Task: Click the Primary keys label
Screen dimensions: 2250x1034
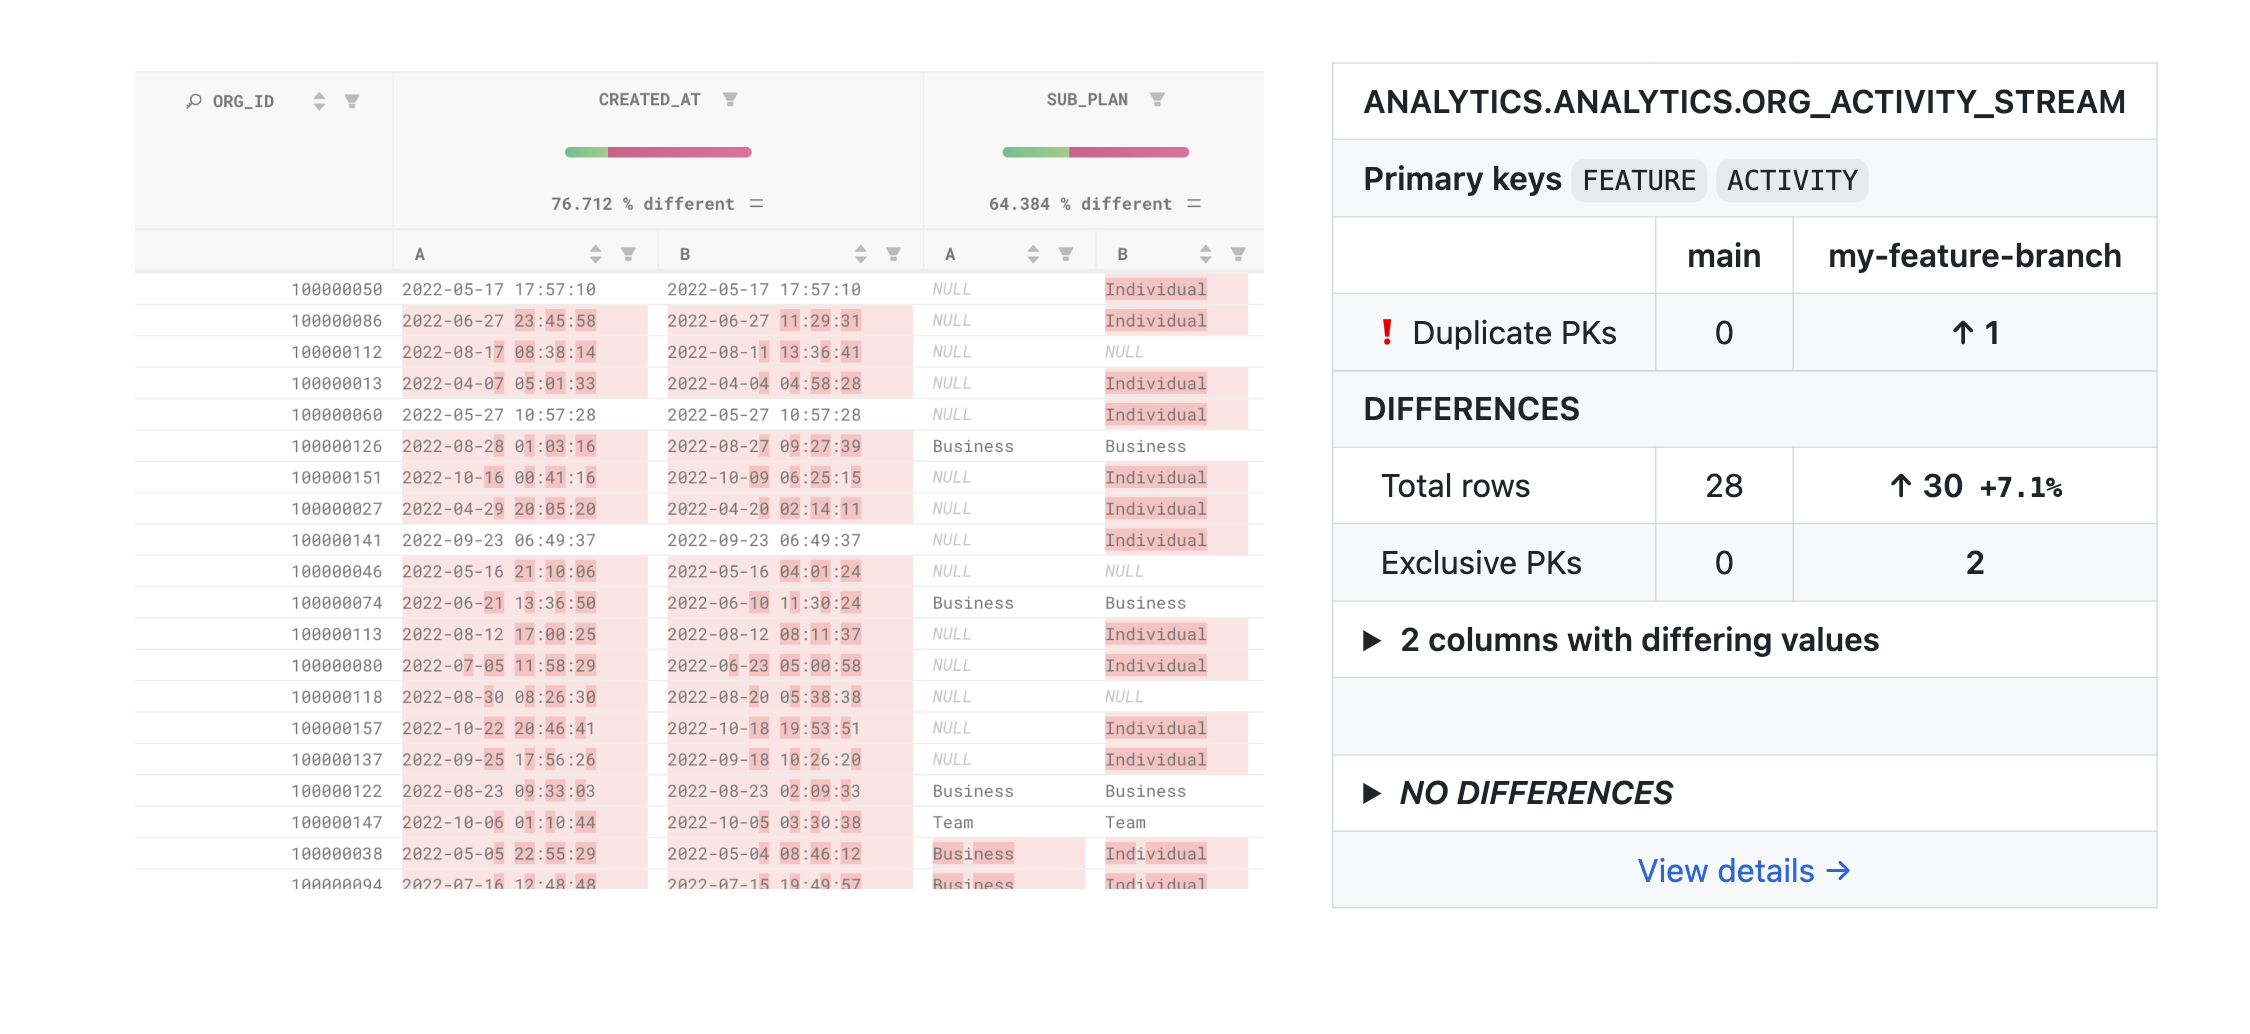Action: (1462, 179)
